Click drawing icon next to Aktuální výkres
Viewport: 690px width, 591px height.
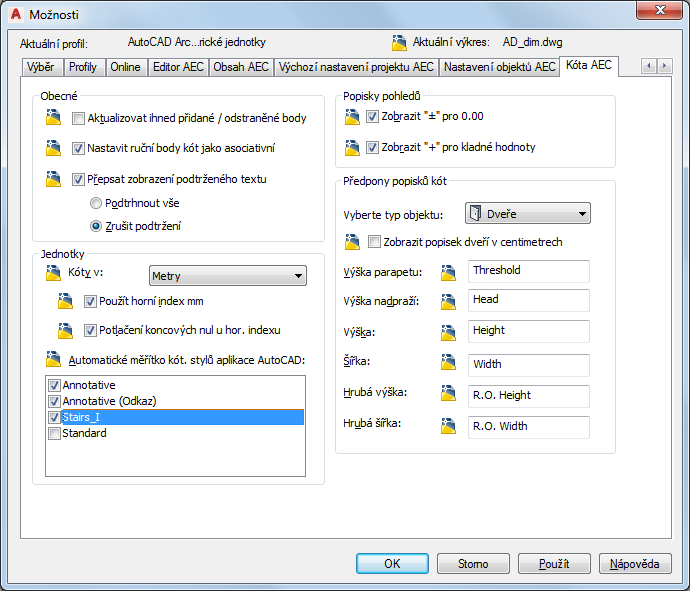pos(399,43)
